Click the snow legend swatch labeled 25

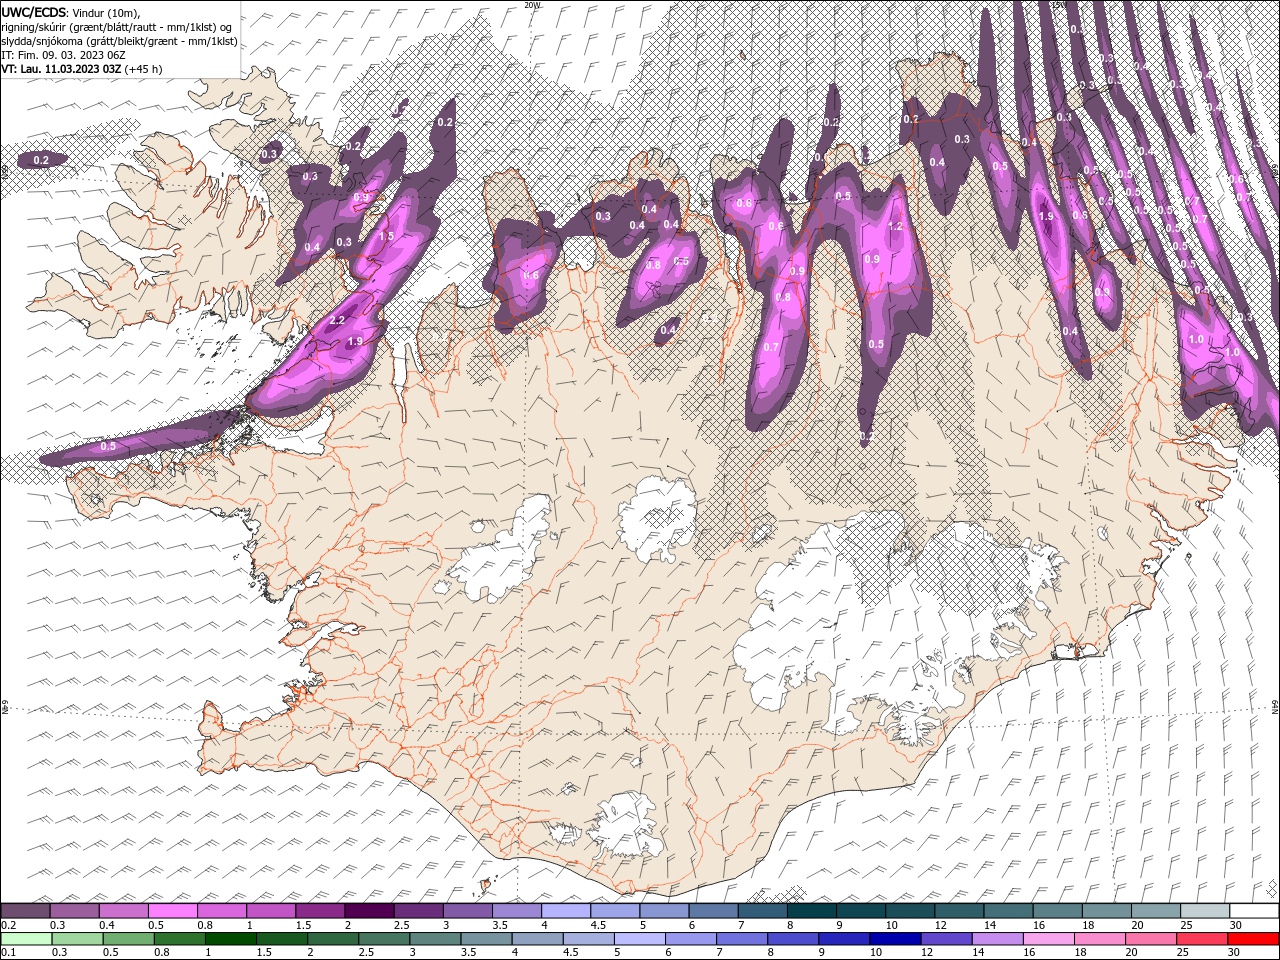[1205, 911]
